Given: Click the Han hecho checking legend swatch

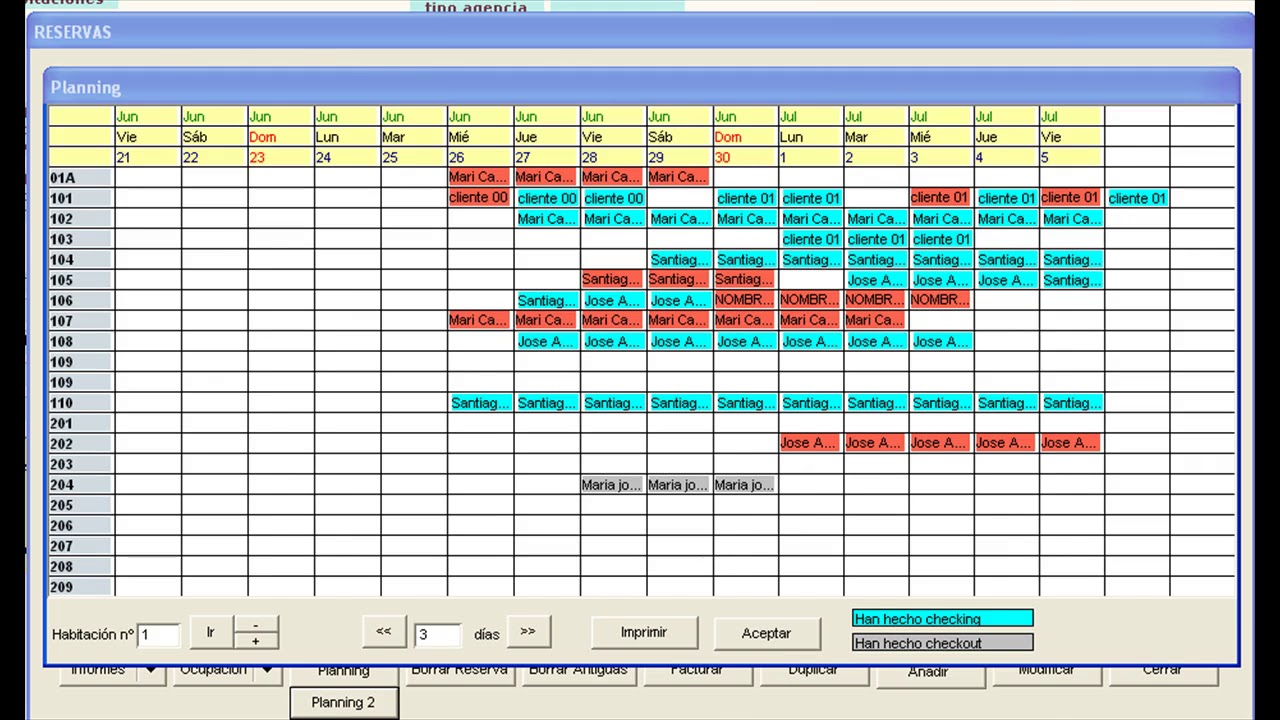Looking at the screenshot, I should point(943,619).
